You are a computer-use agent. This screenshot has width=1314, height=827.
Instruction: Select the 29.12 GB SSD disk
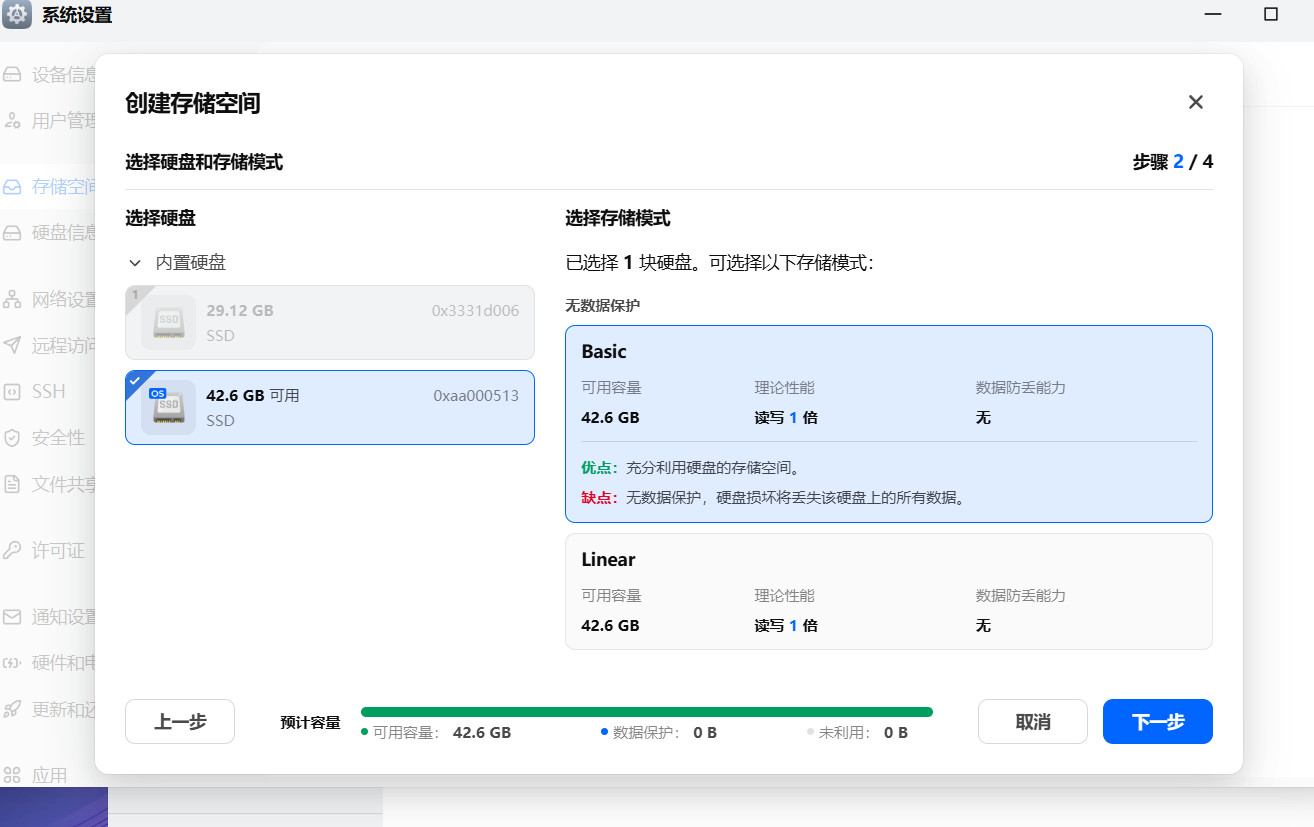(329, 322)
